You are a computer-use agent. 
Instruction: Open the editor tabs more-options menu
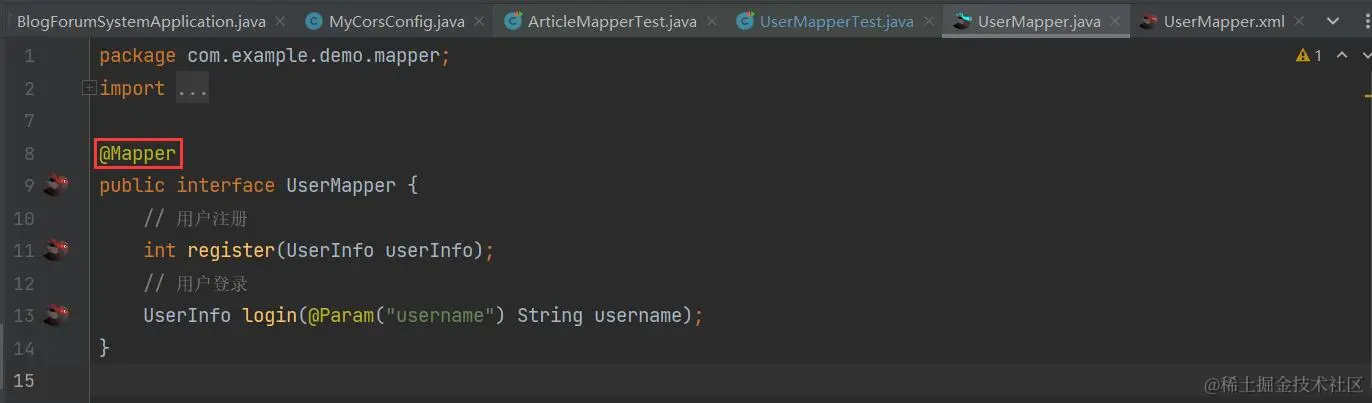(x=1365, y=21)
